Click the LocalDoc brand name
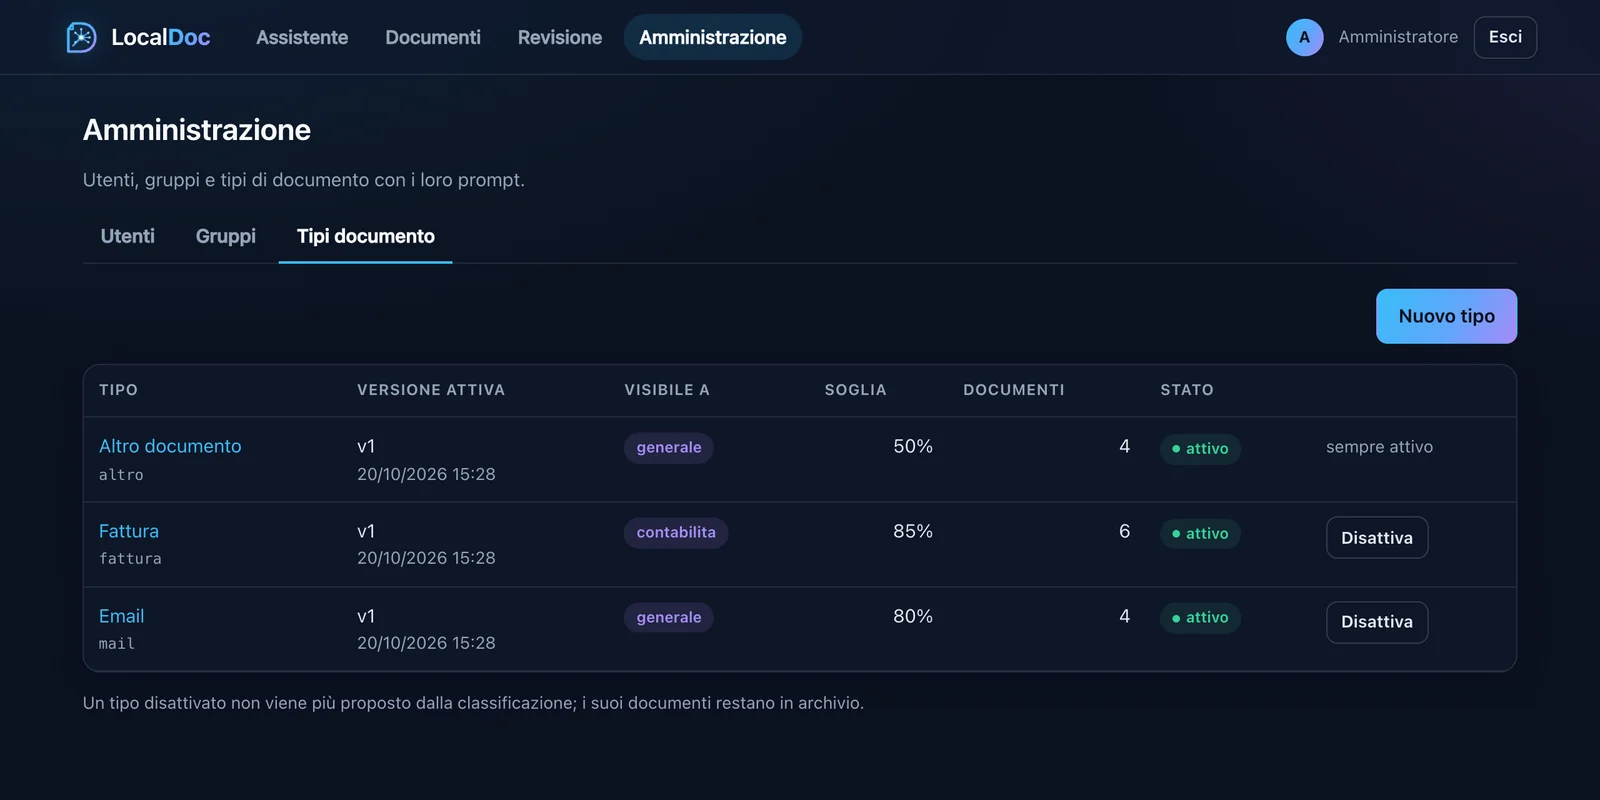This screenshot has height=800, width=1600. (161, 37)
